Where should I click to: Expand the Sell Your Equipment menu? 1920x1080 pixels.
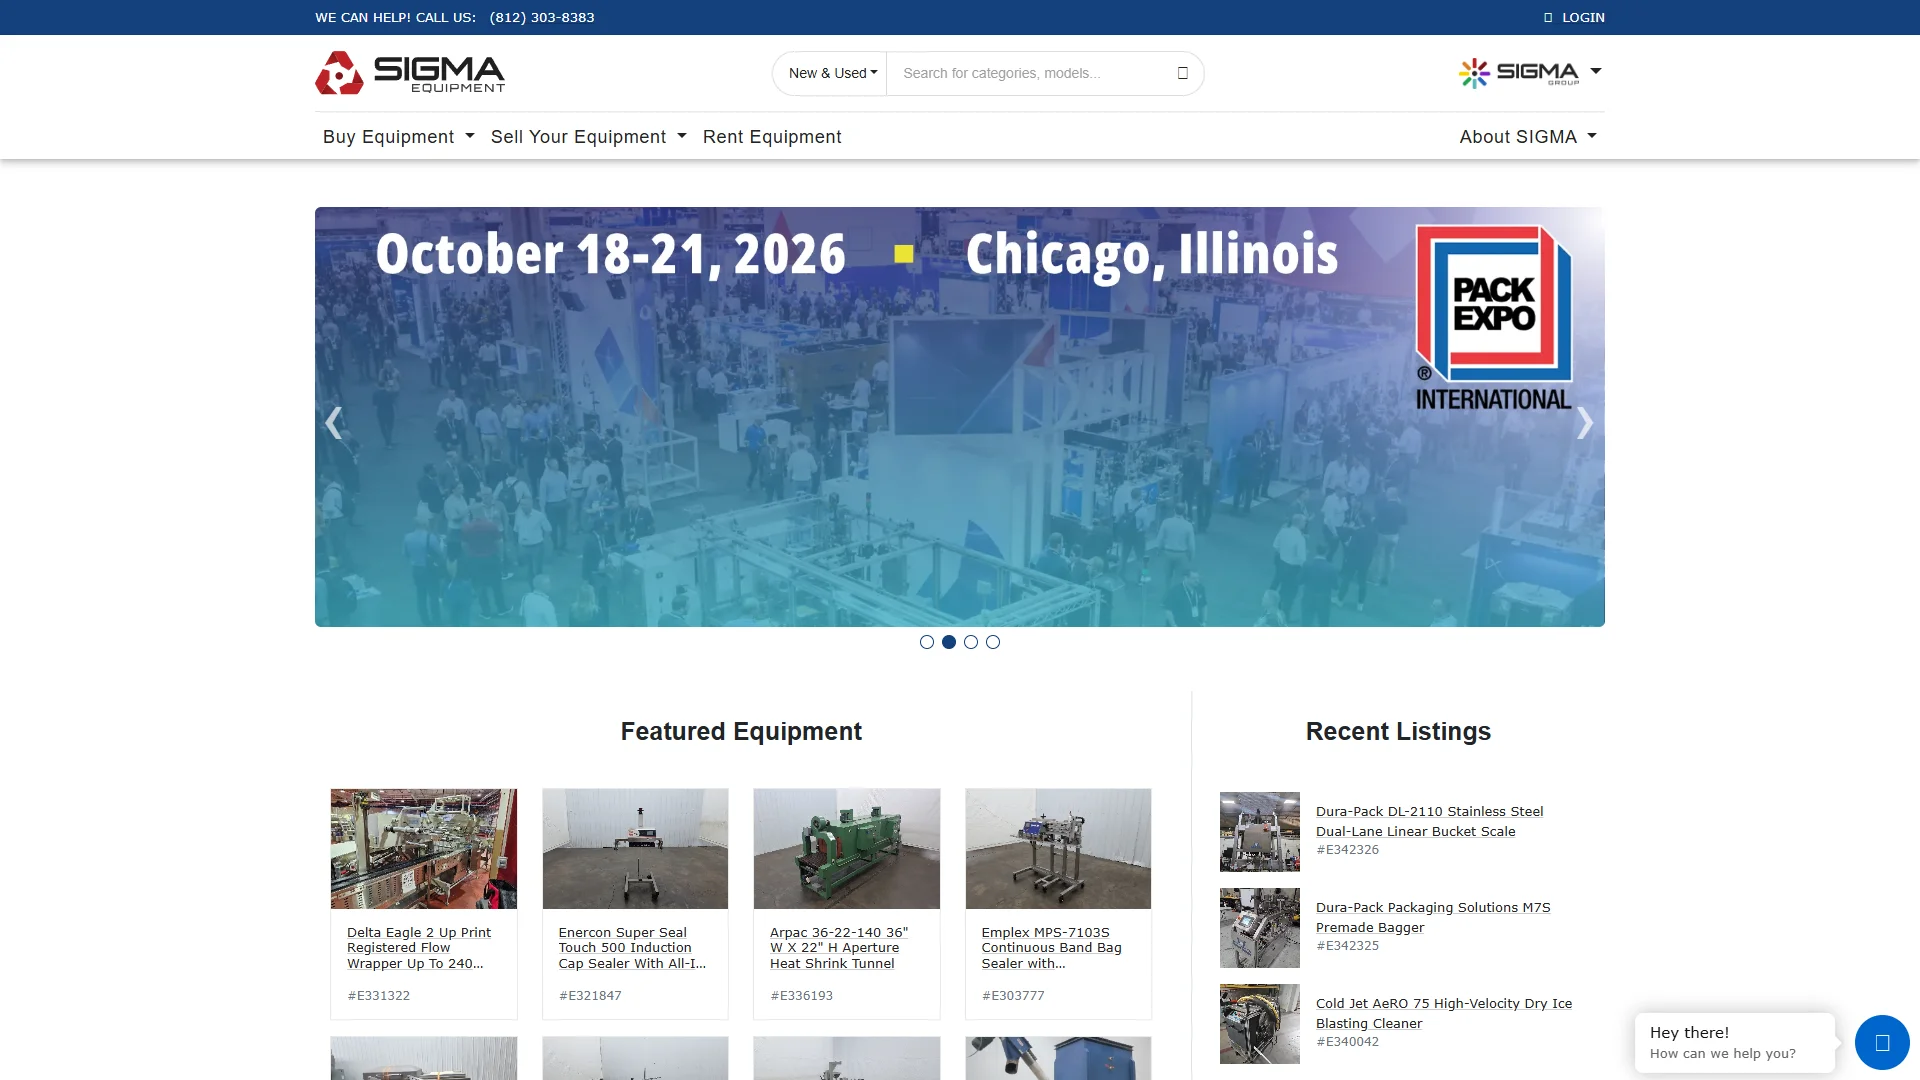coord(588,137)
